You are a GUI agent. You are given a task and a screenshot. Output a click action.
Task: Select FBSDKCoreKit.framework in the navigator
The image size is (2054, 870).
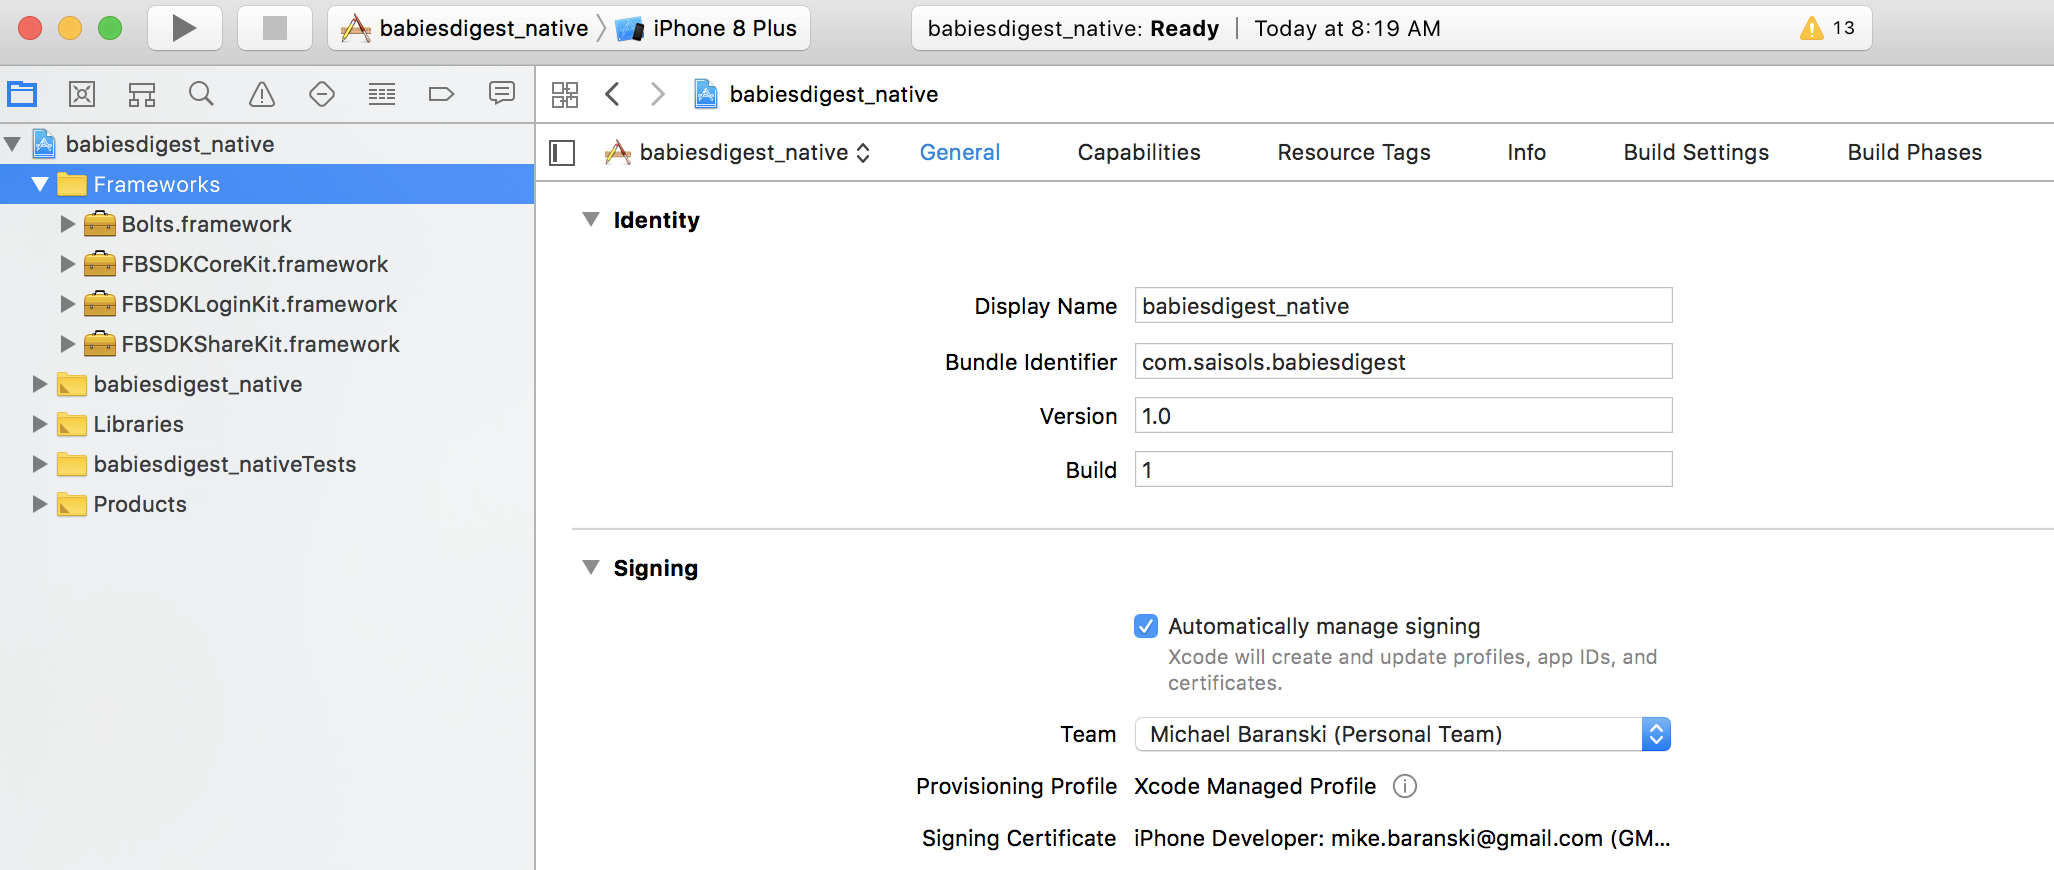point(267,264)
